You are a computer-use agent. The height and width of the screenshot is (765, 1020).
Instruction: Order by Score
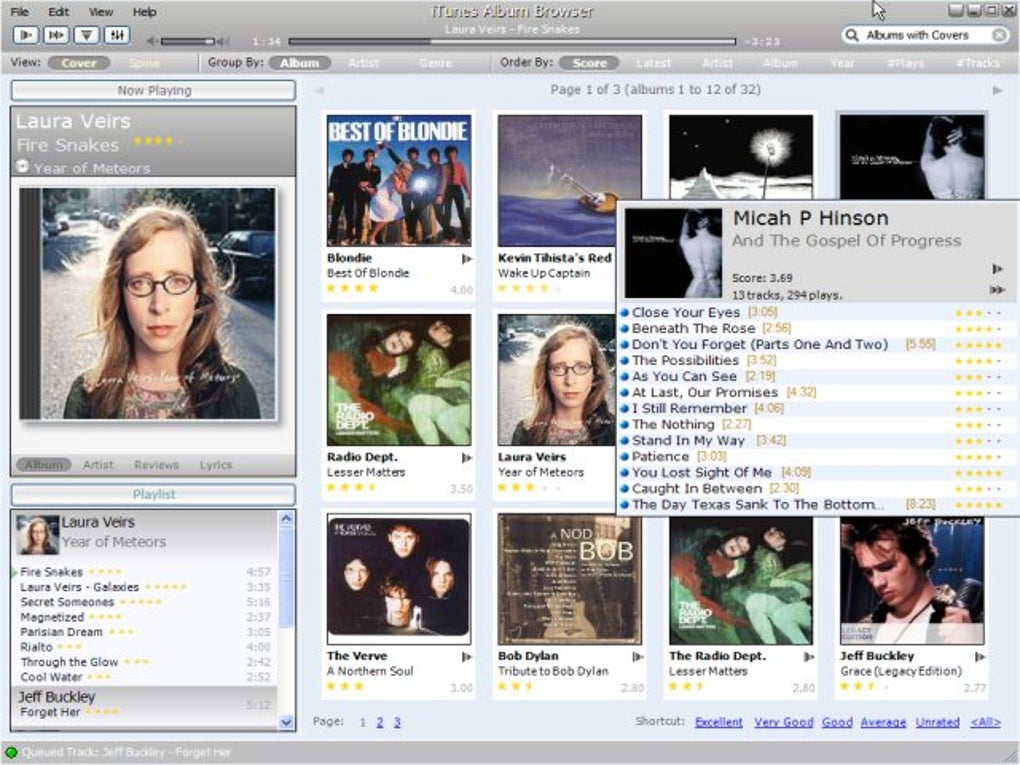point(589,63)
